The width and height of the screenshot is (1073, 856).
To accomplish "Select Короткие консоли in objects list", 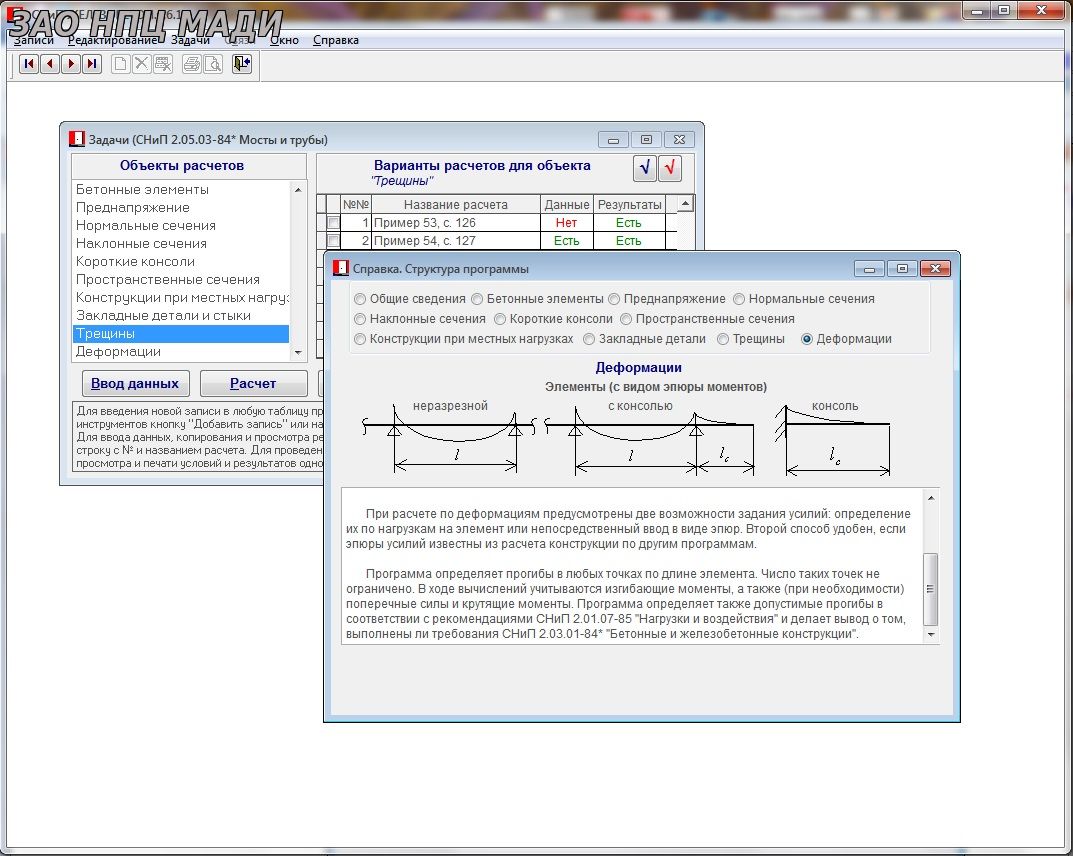I will pyautogui.click(x=181, y=261).
